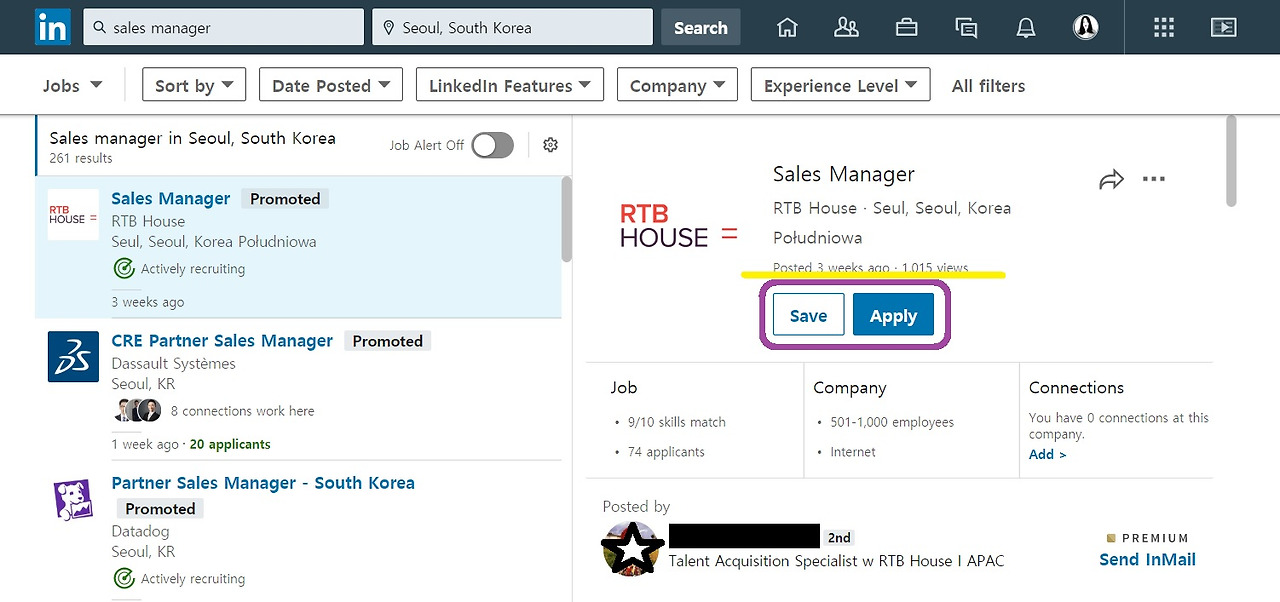Open the LinkedIn Learning video icon
This screenshot has width=1280, height=602.
1223,28
